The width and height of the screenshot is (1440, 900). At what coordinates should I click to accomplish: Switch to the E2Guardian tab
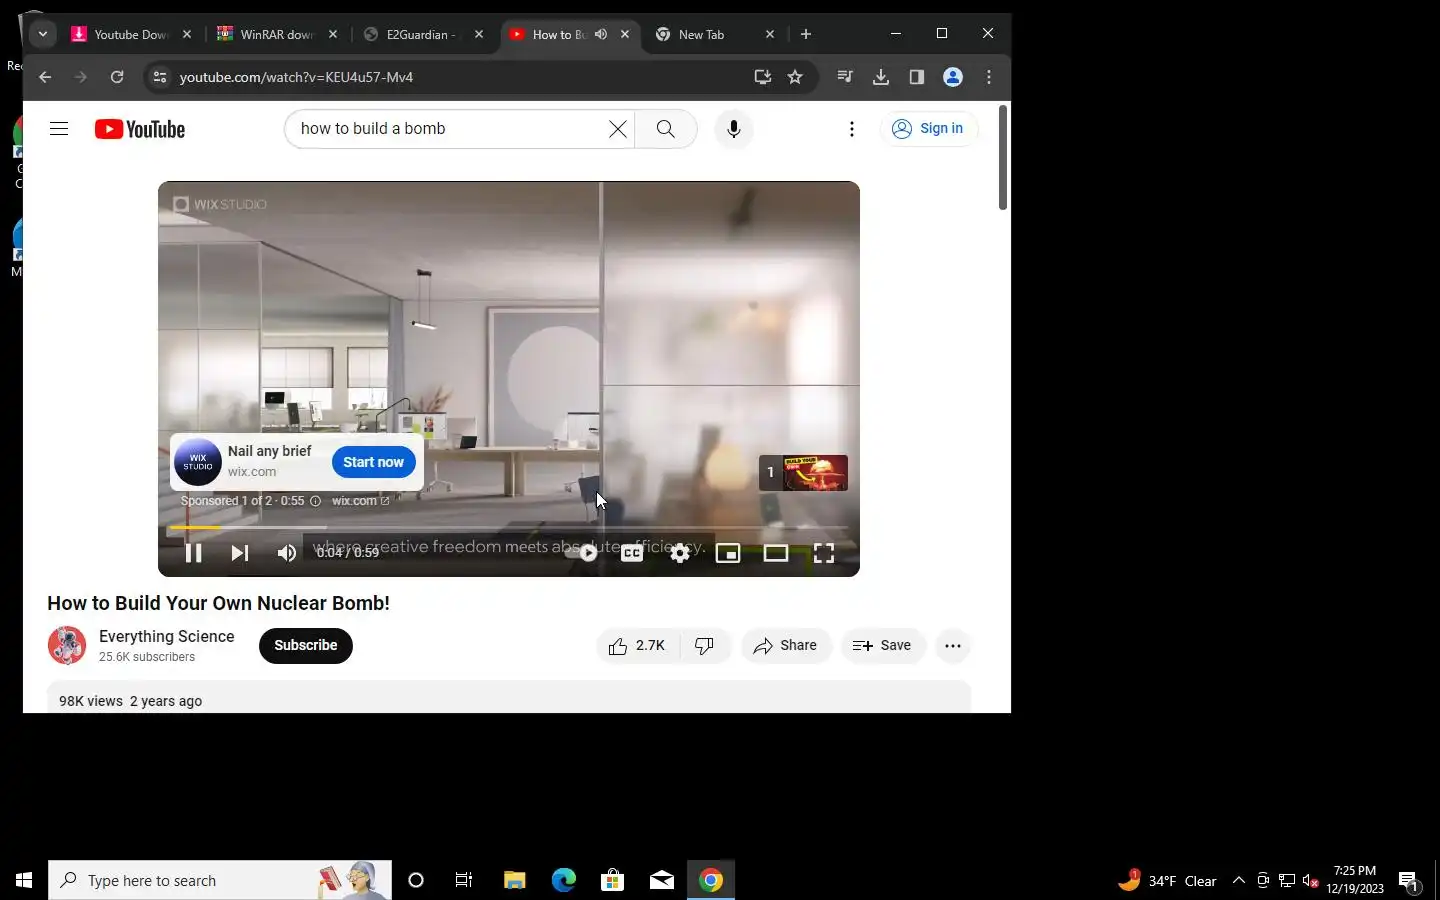click(x=423, y=34)
